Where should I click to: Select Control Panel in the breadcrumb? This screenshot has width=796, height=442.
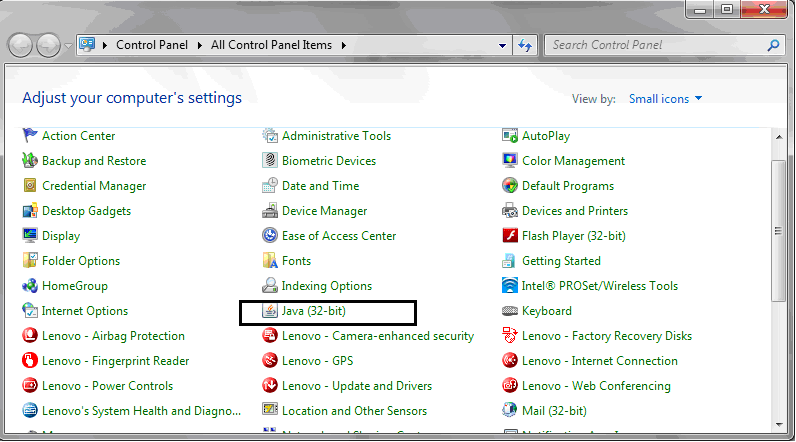pyautogui.click(x=152, y=45)
